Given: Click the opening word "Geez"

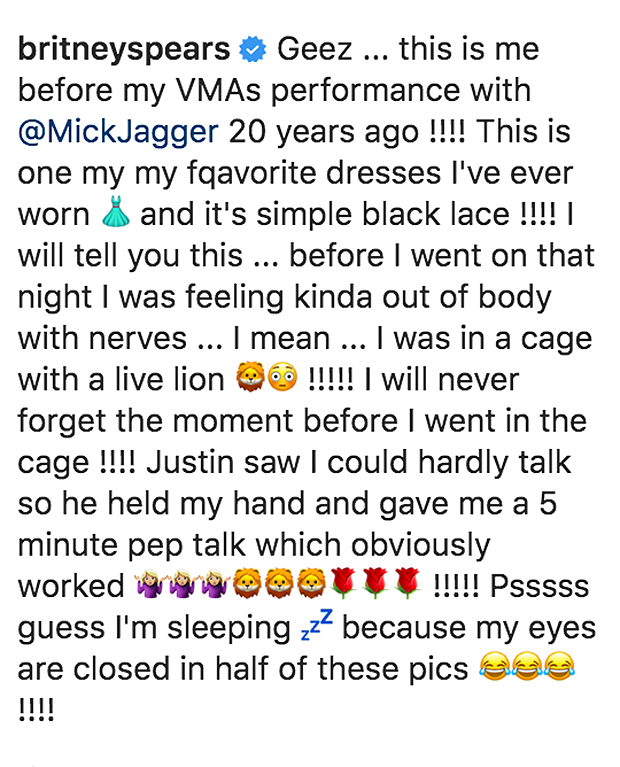Looking at the screenshot, I should pos(315,49).
